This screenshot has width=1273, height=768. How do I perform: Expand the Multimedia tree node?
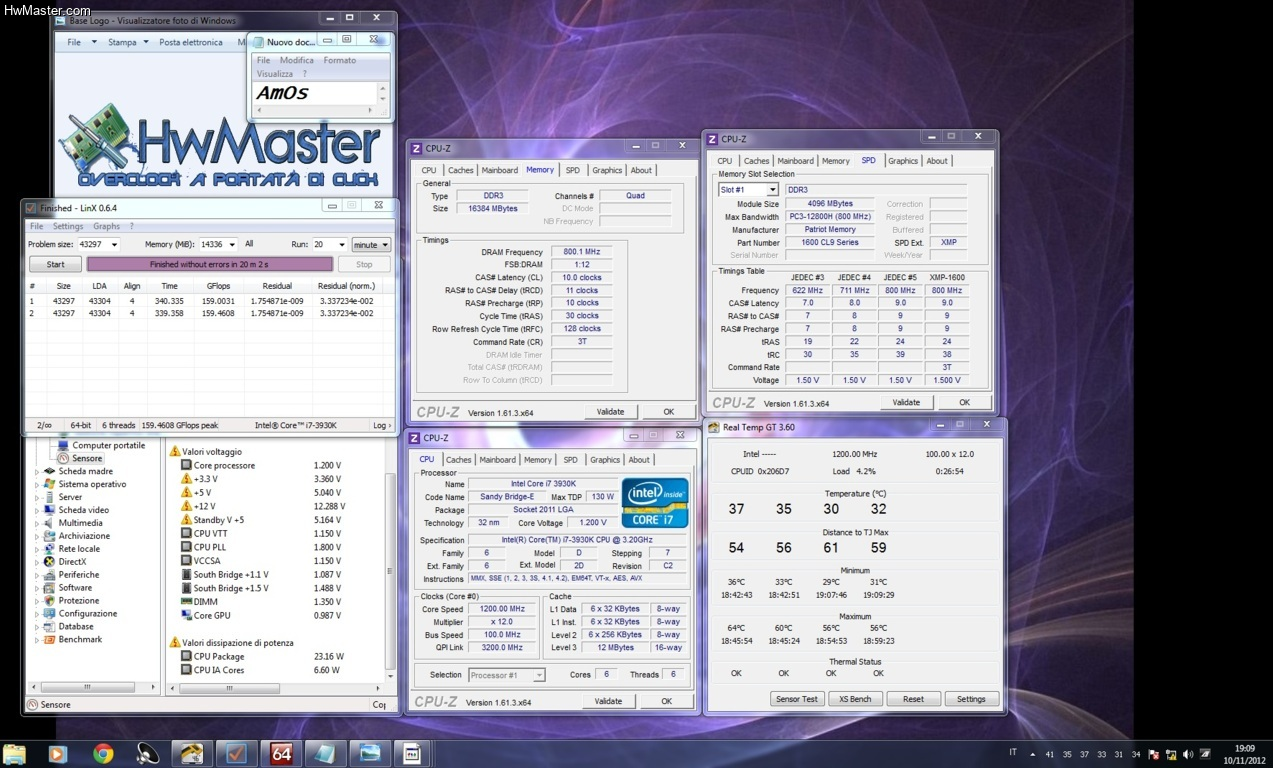(38, 523)
